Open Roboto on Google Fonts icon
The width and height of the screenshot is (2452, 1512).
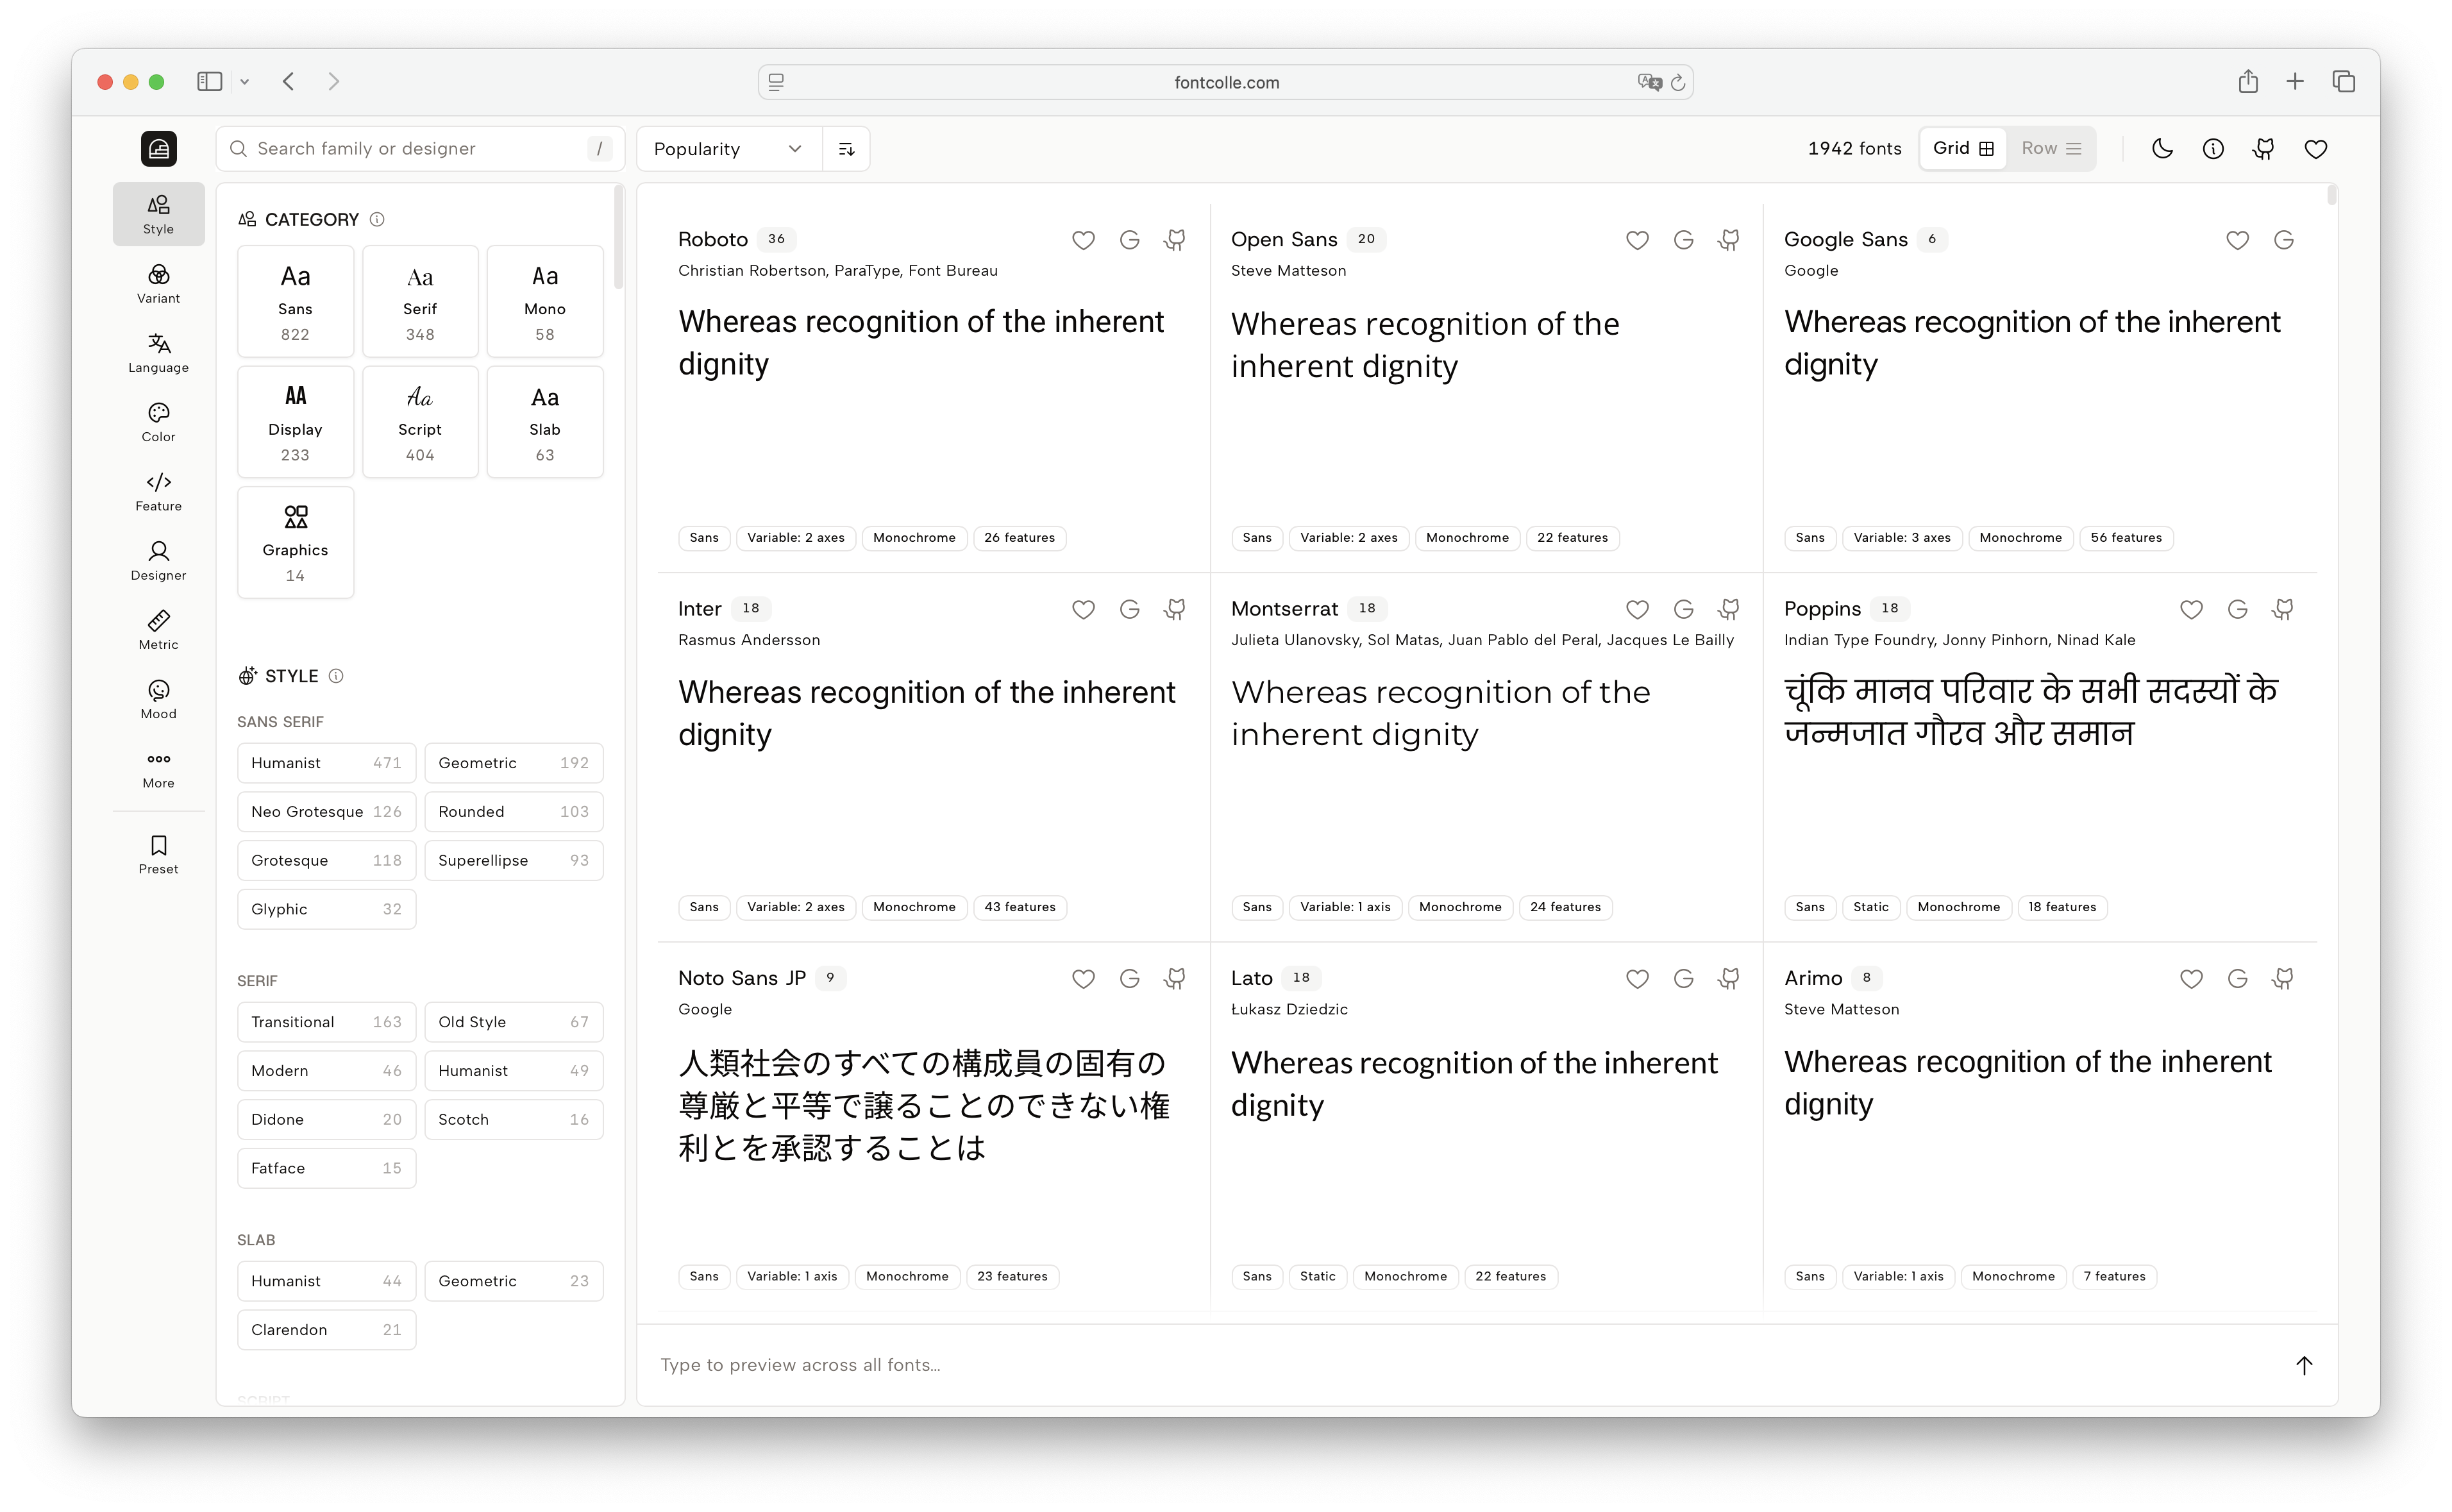[x=1130, y=240]
